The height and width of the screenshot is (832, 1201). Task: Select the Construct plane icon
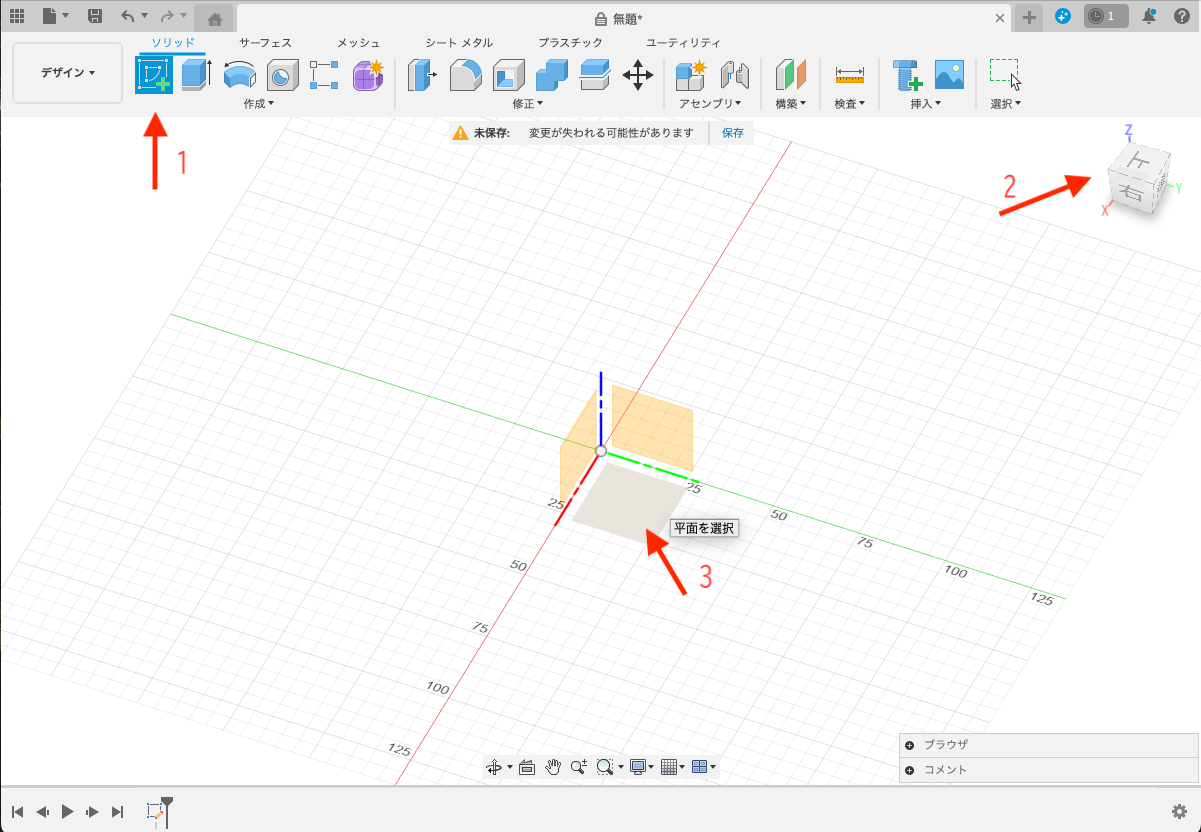[791, 76]
